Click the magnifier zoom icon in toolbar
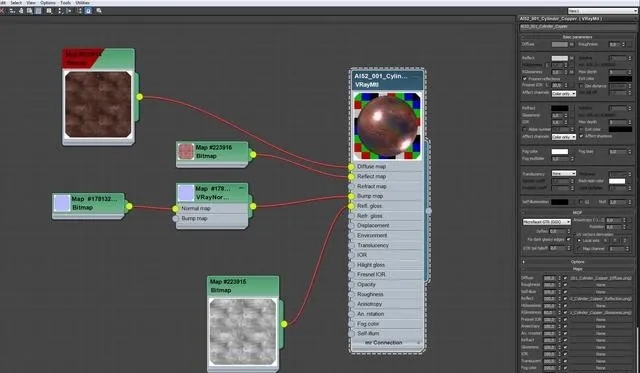Viewport: 640px width, 373px height. [x=99, y=11]
